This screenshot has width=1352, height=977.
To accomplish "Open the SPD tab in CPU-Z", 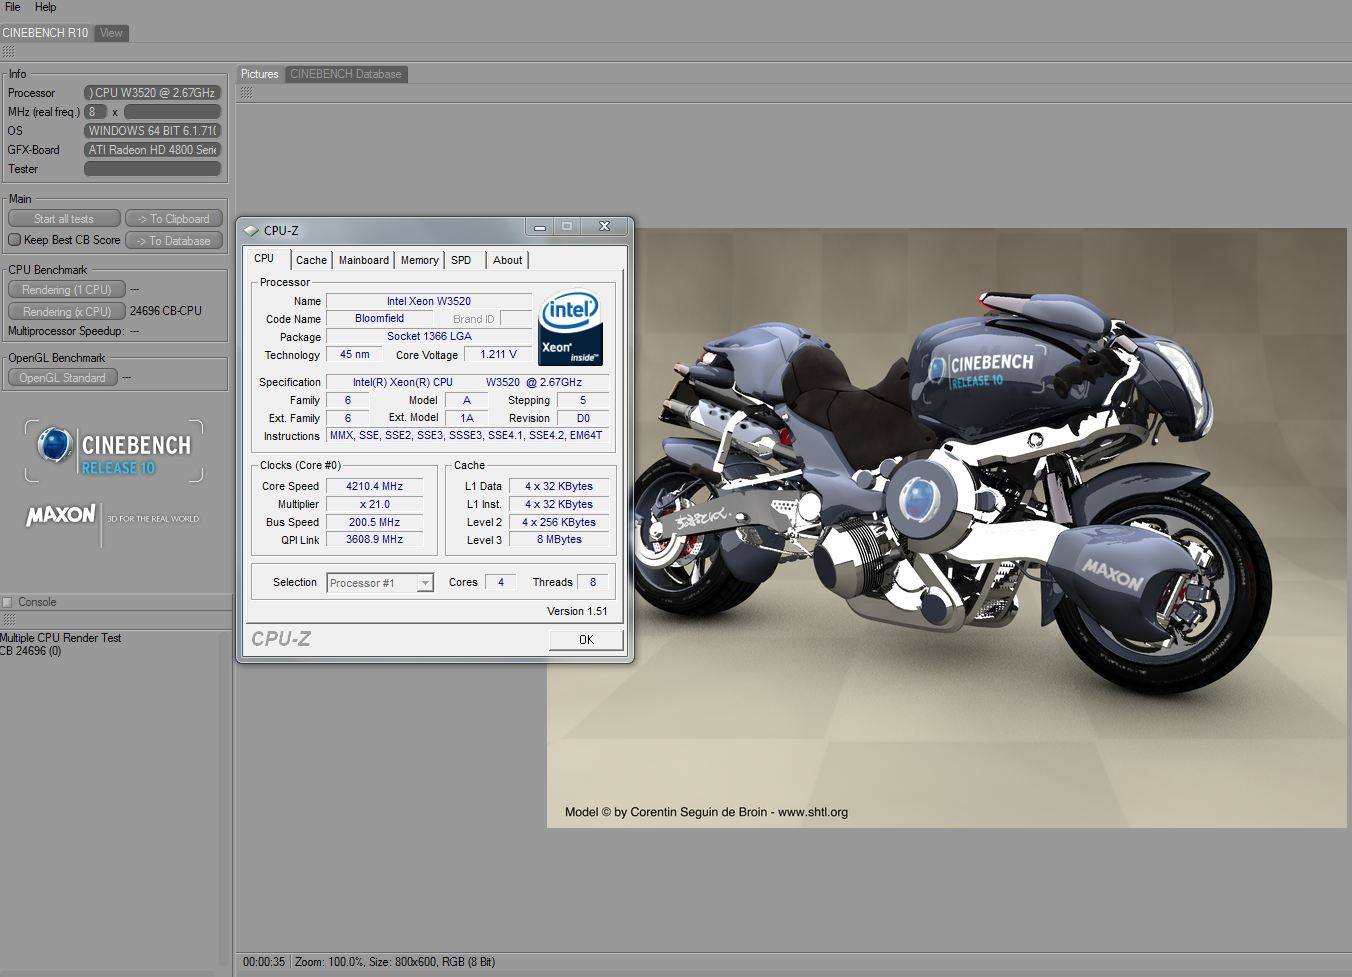I will point(461,260).
